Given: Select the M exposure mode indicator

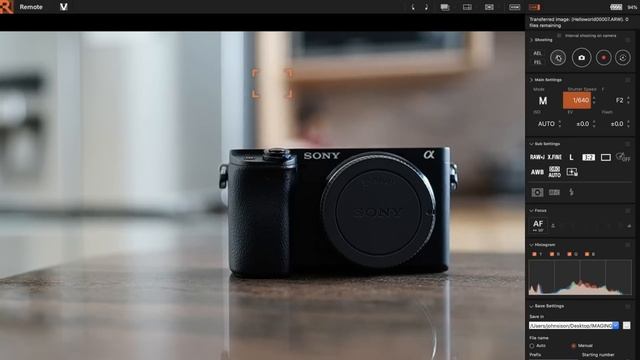Looking at the screenshot, I should click(x=542, y=100).
